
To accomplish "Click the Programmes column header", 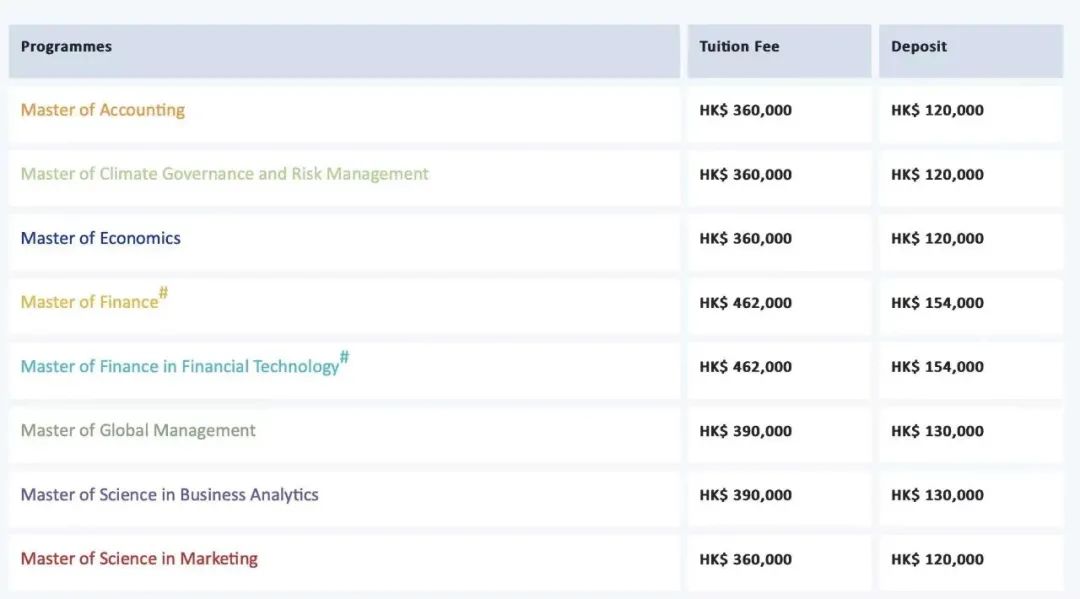I will click(66, 47).
